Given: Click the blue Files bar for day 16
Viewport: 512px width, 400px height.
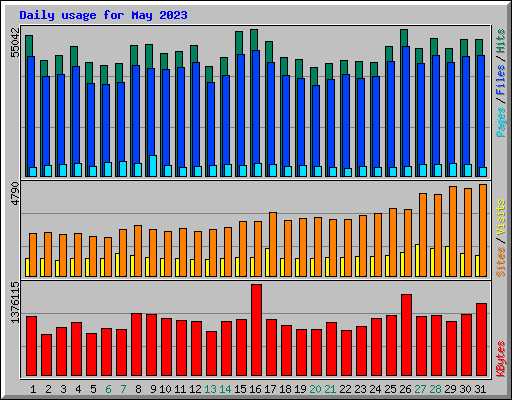Looking at the screenshot, I should click(256, 107).
